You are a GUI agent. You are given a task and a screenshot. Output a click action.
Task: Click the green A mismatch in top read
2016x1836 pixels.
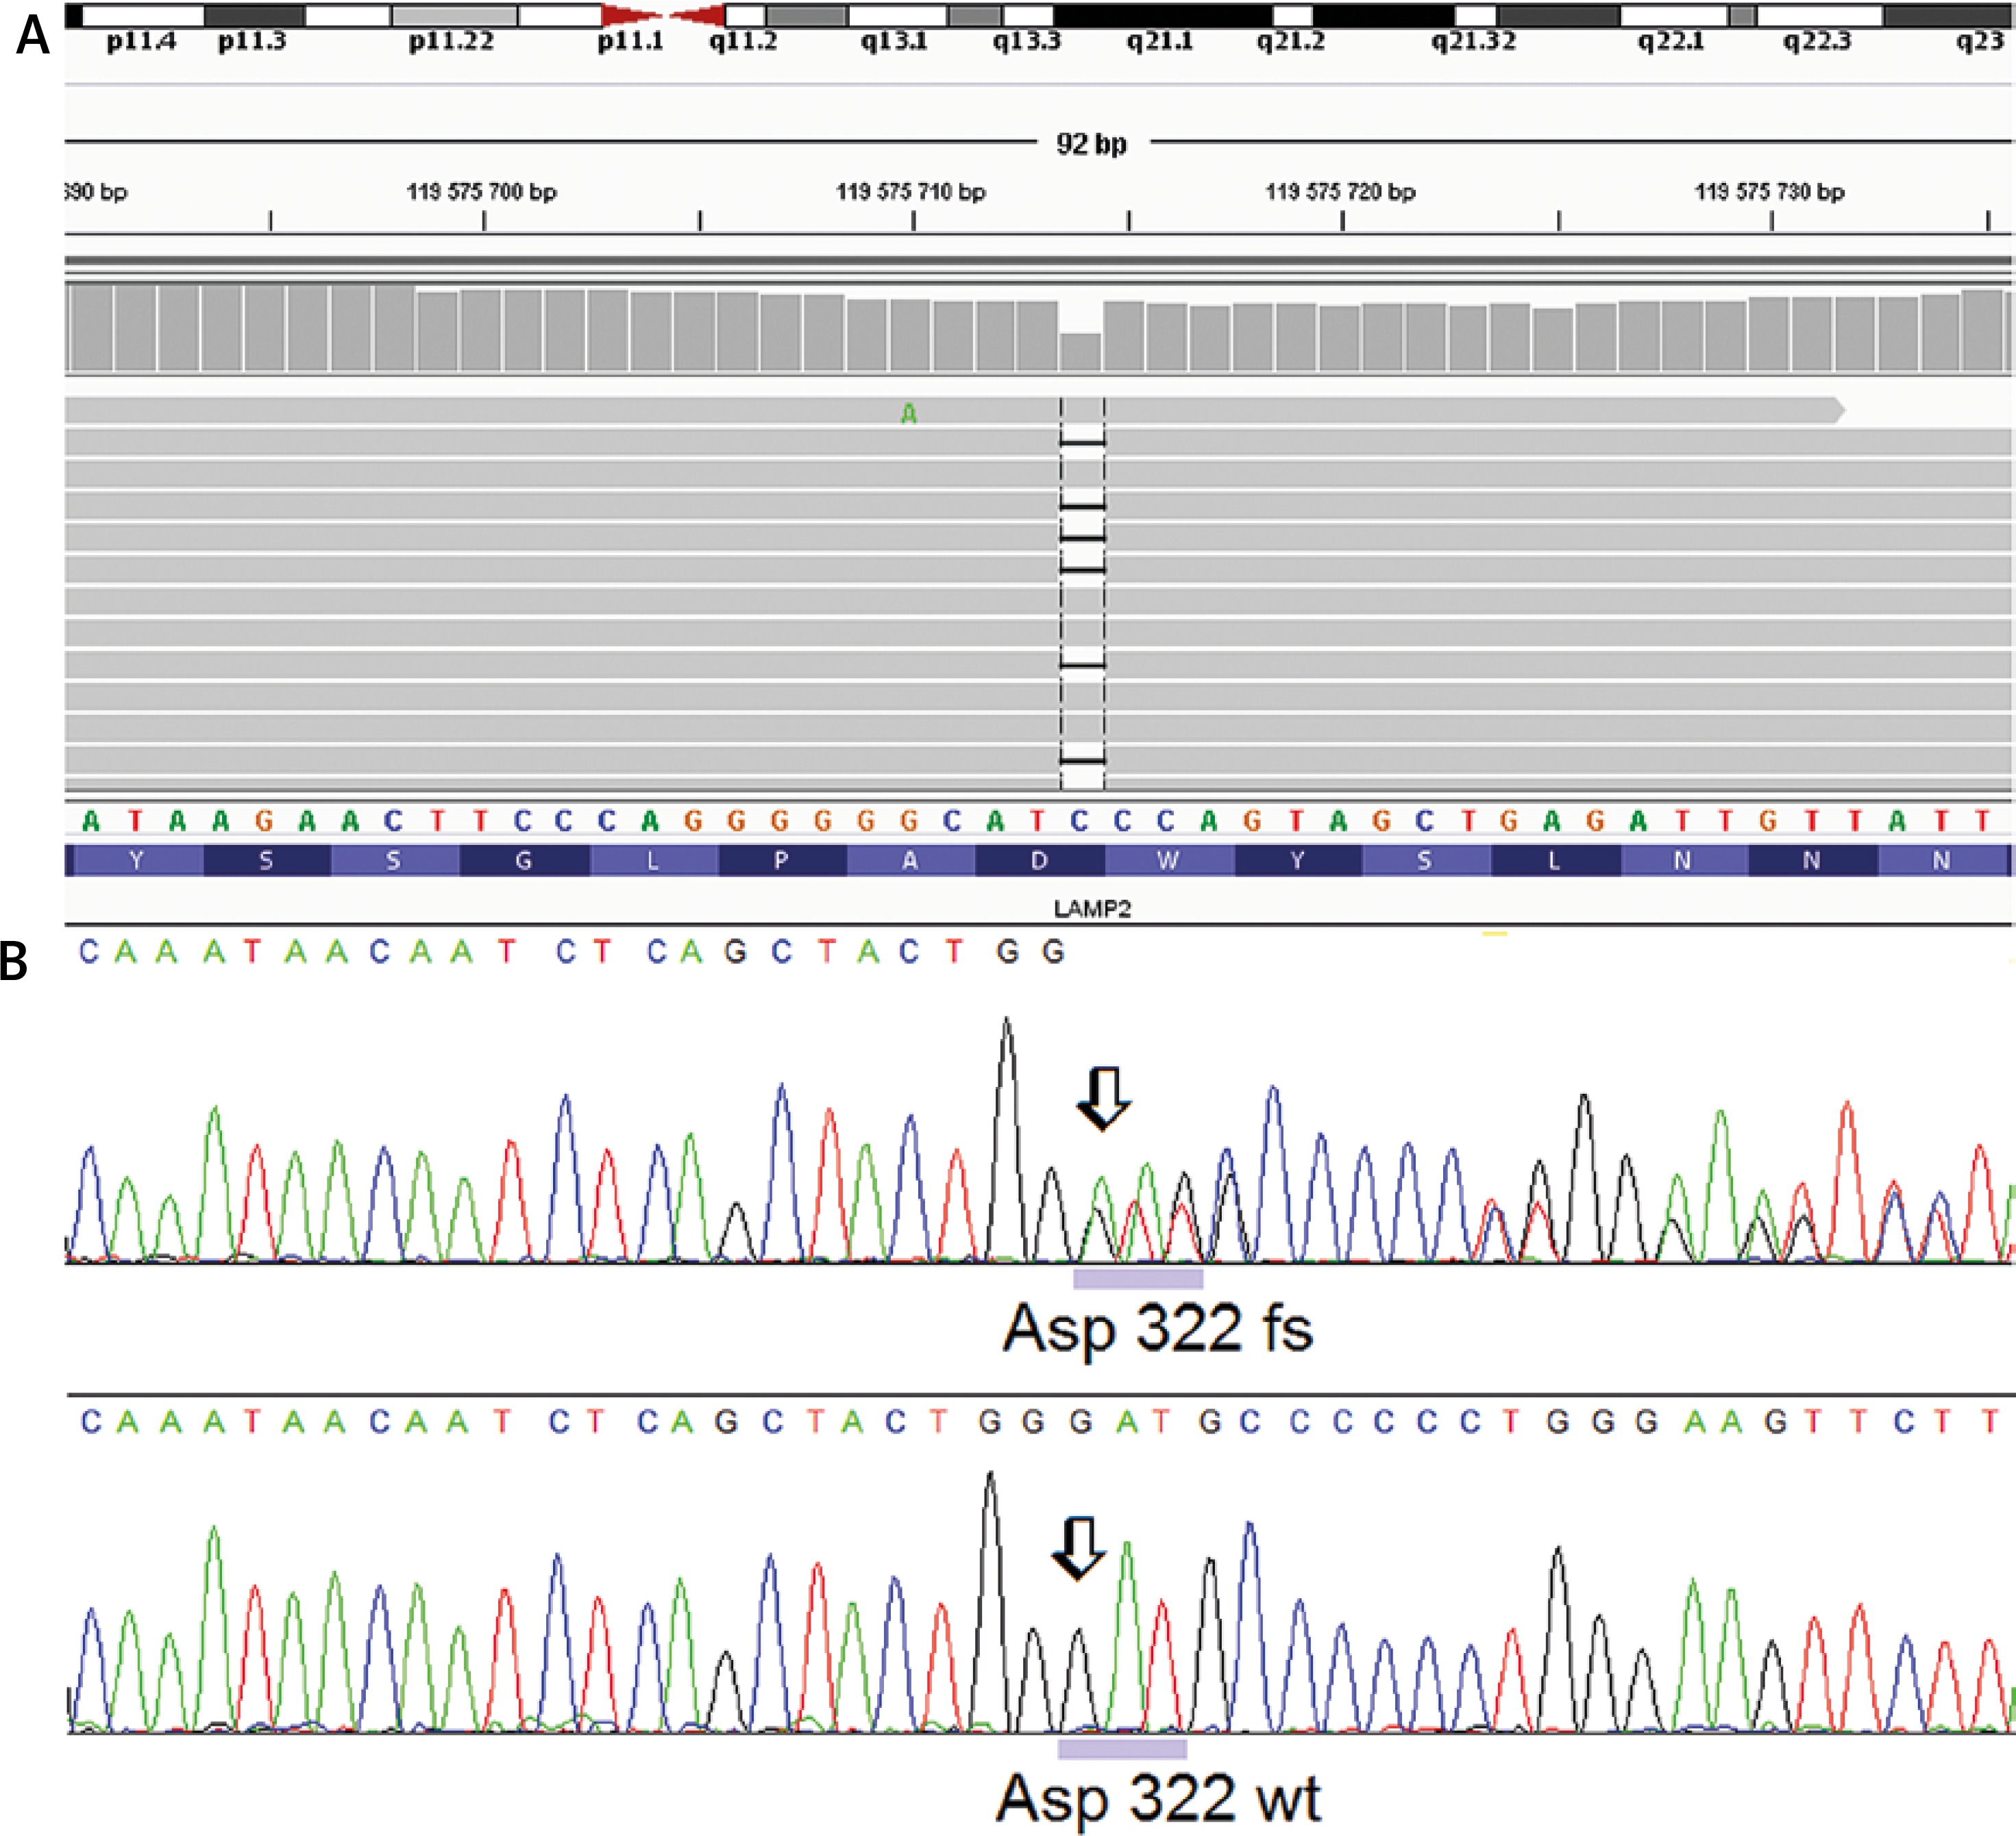(x=908, y=413)
